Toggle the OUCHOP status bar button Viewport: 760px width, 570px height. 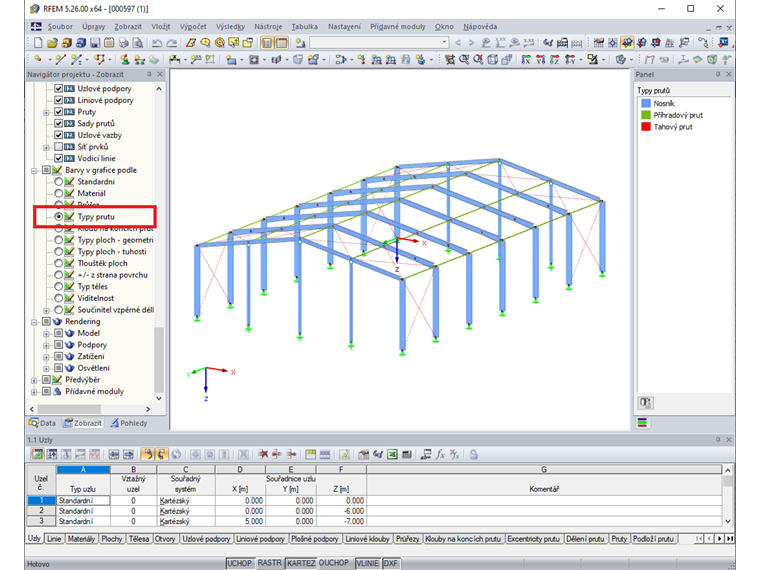pyautogui.click(x=334, y=563)
